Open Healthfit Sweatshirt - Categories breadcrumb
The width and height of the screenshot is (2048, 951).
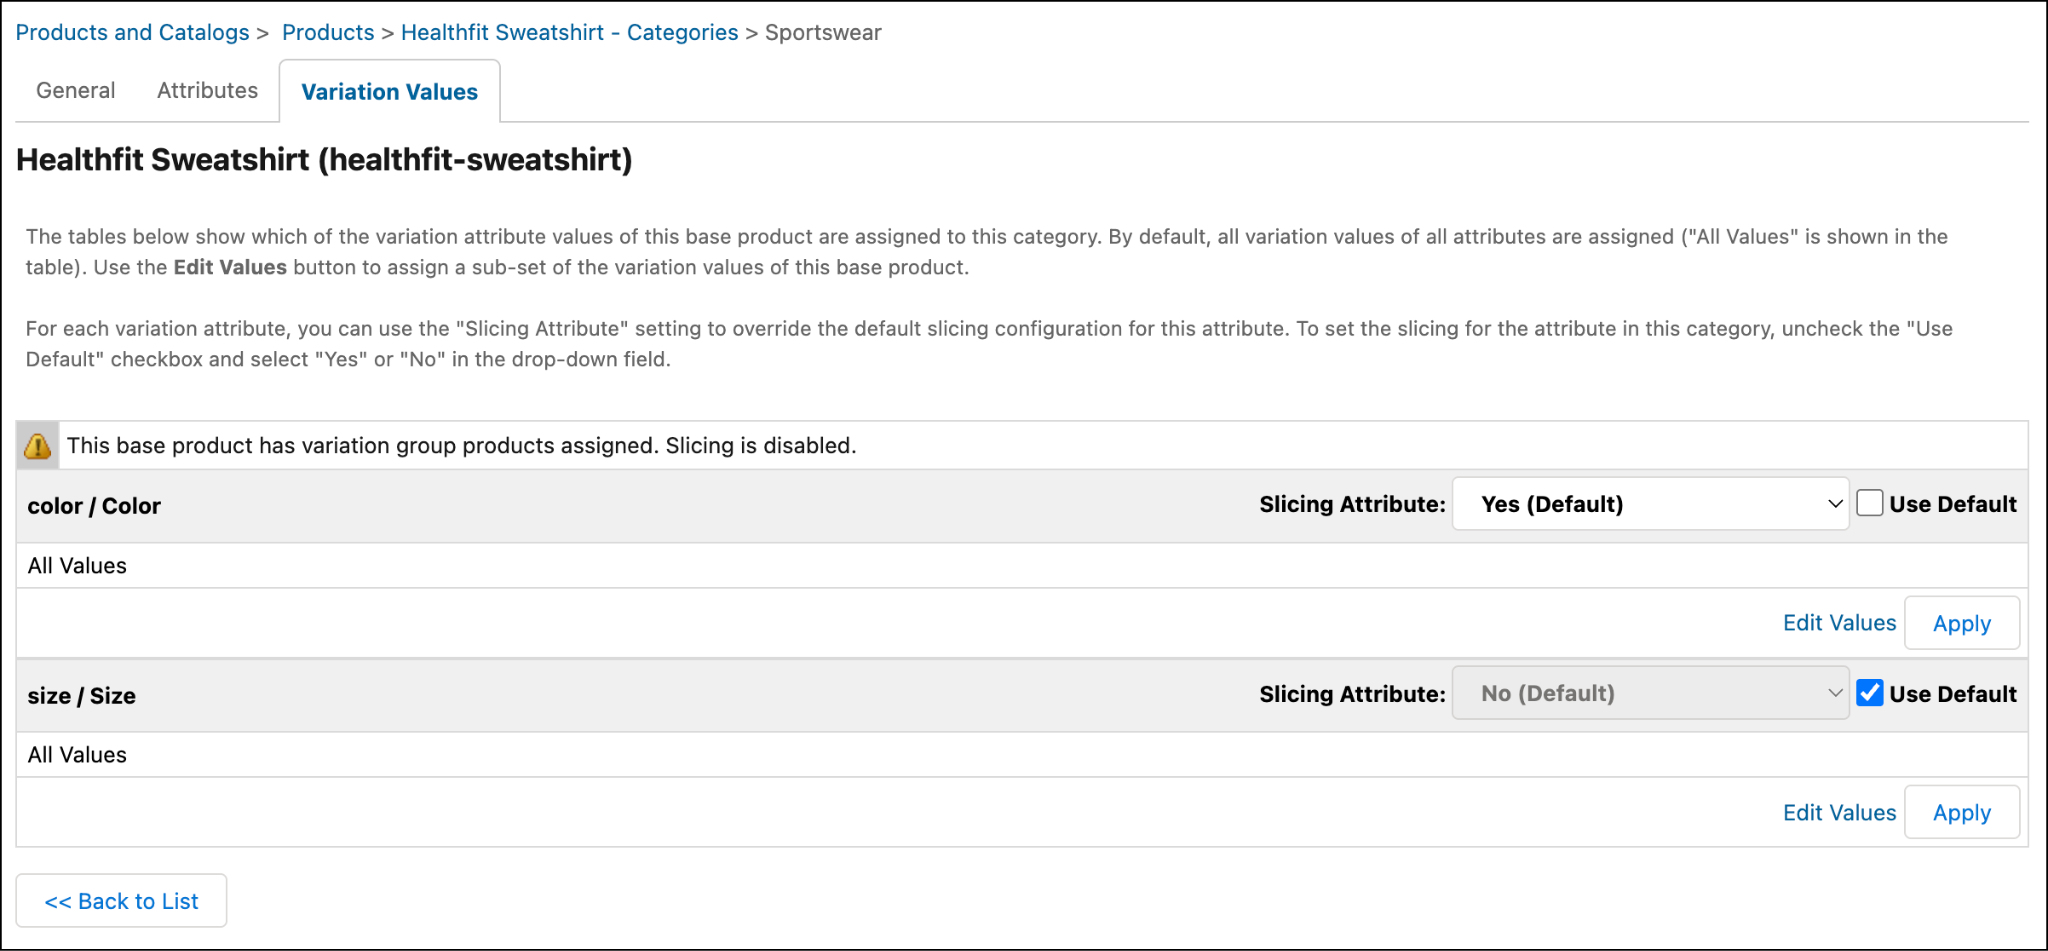pos(569,32)
